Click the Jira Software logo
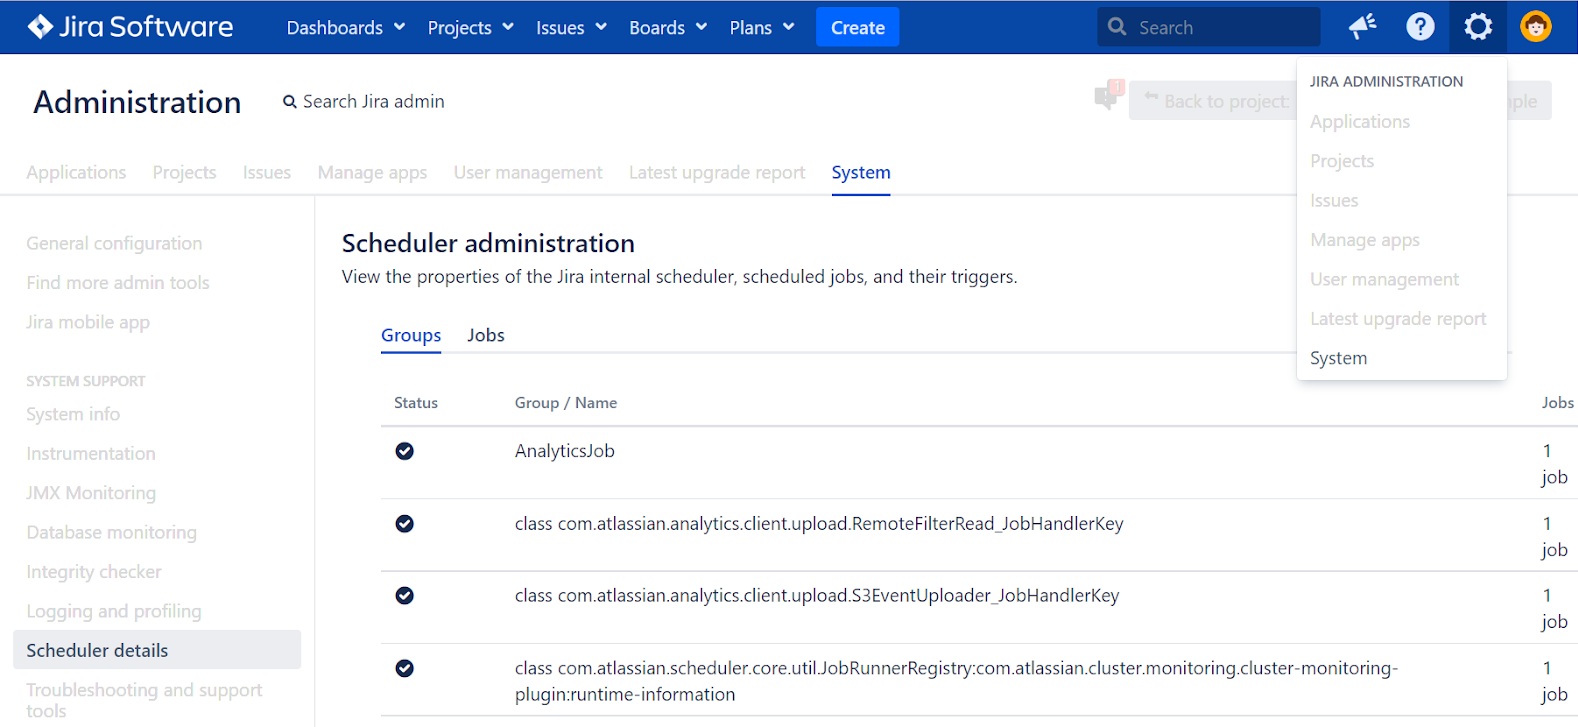The image size is (1578, 727). pyautogui.click(x=130, y=27)
